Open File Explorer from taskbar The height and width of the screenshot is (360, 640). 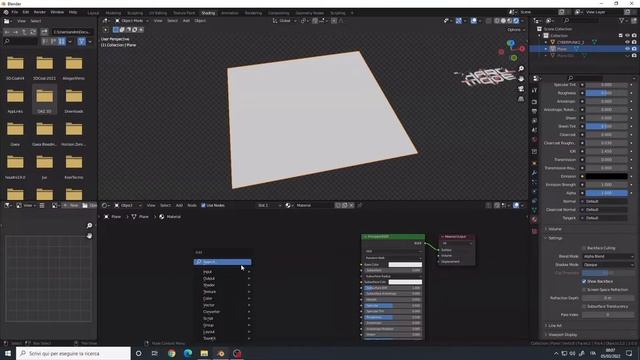point(204,353)
